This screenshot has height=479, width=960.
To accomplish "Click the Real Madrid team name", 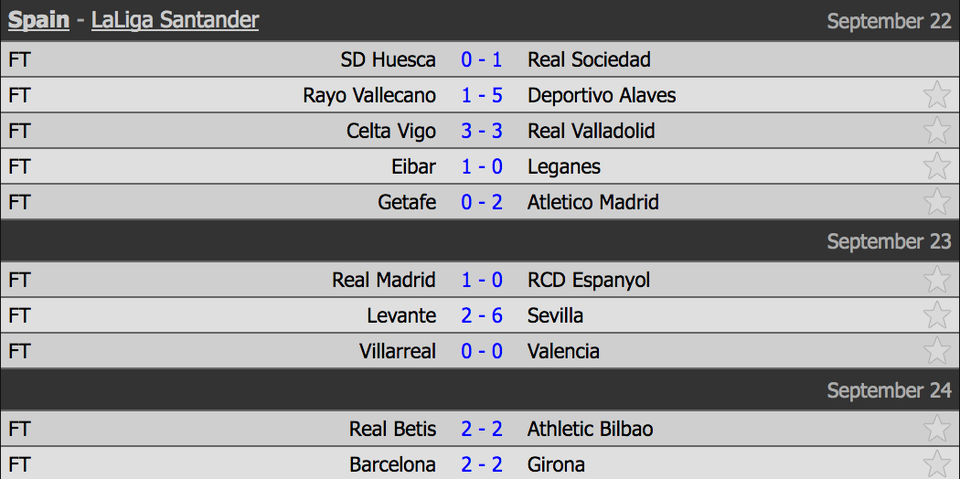I will (x=384, y=280).
